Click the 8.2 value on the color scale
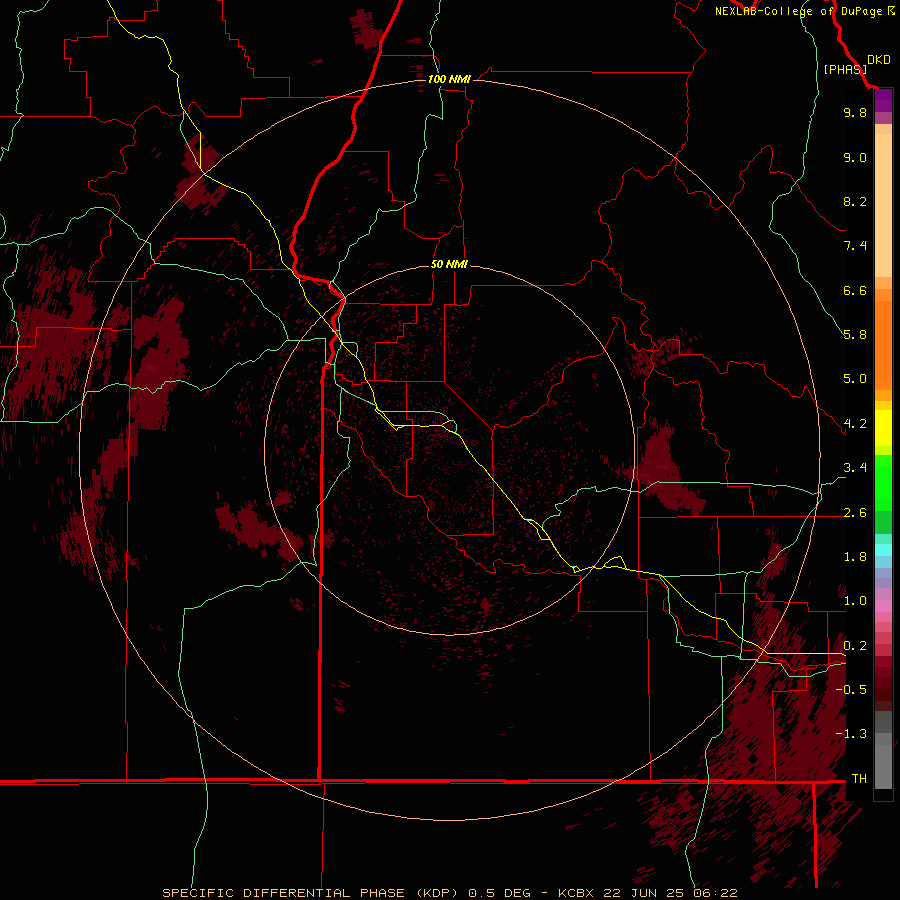 pos(855,201)
